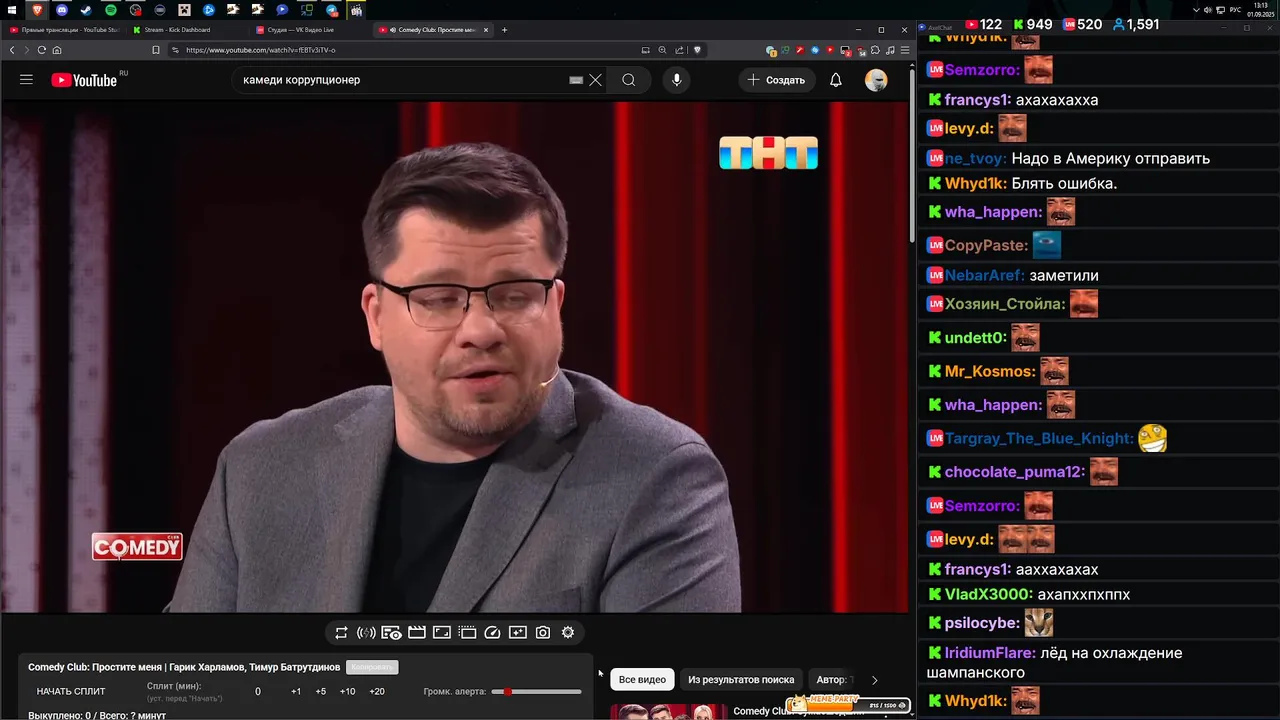Toggle the pop-up player eye icon
The width and height of the screenshot is (1280, 720).
tap(391, 632)
